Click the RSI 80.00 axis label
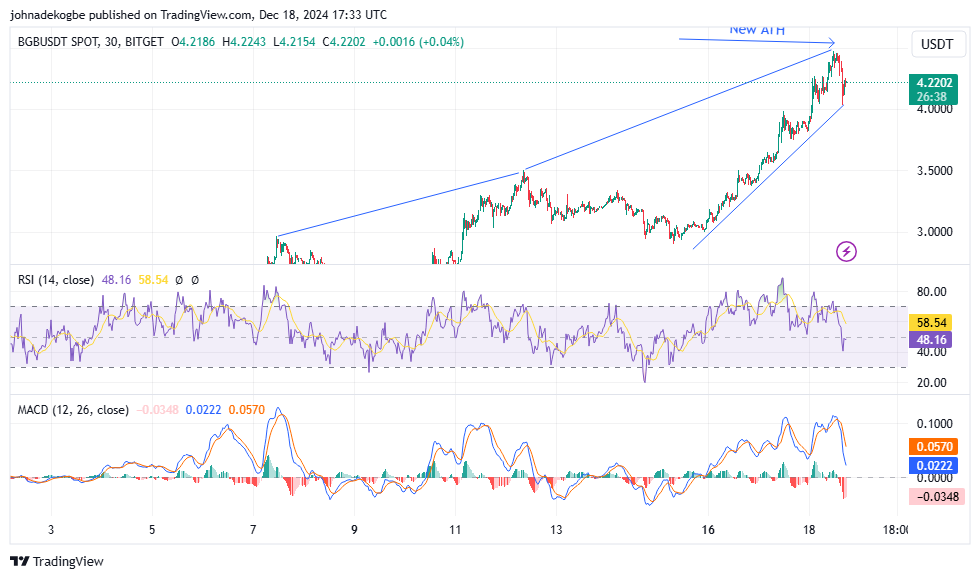This screenshot has width=980, height=579. pos(931,292)
